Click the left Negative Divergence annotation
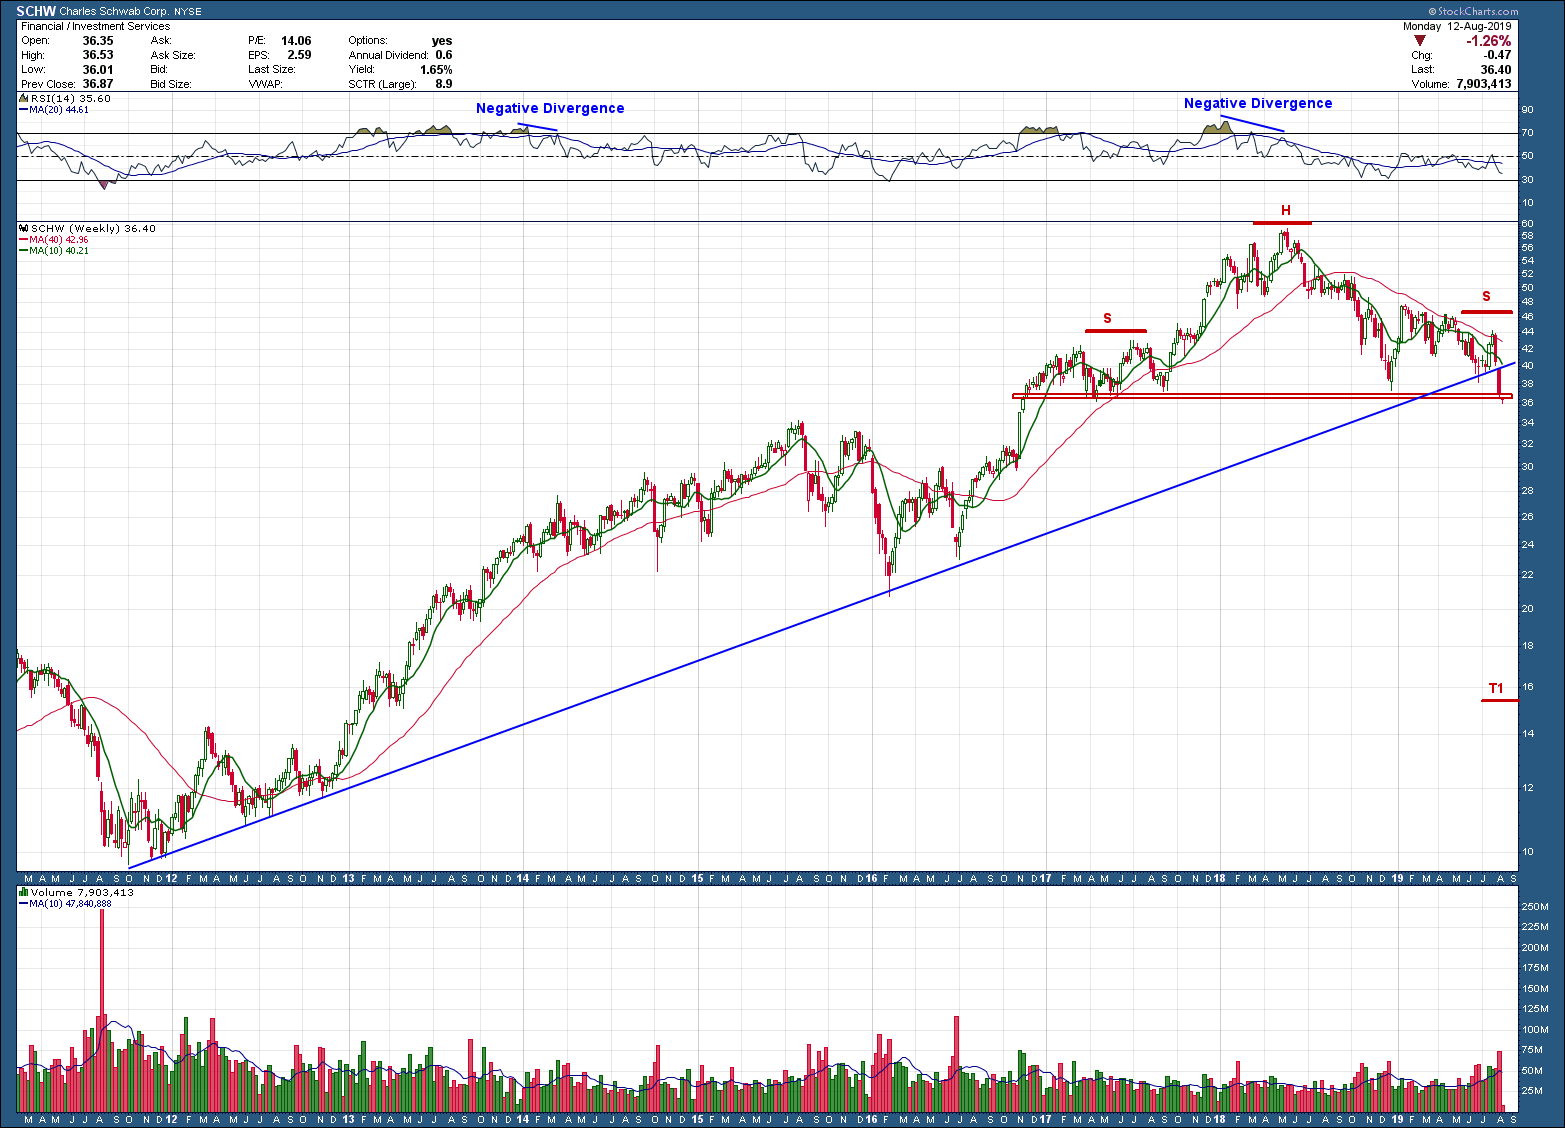The height and width of the screenshot is (1128, 1565). click(550, 108)
